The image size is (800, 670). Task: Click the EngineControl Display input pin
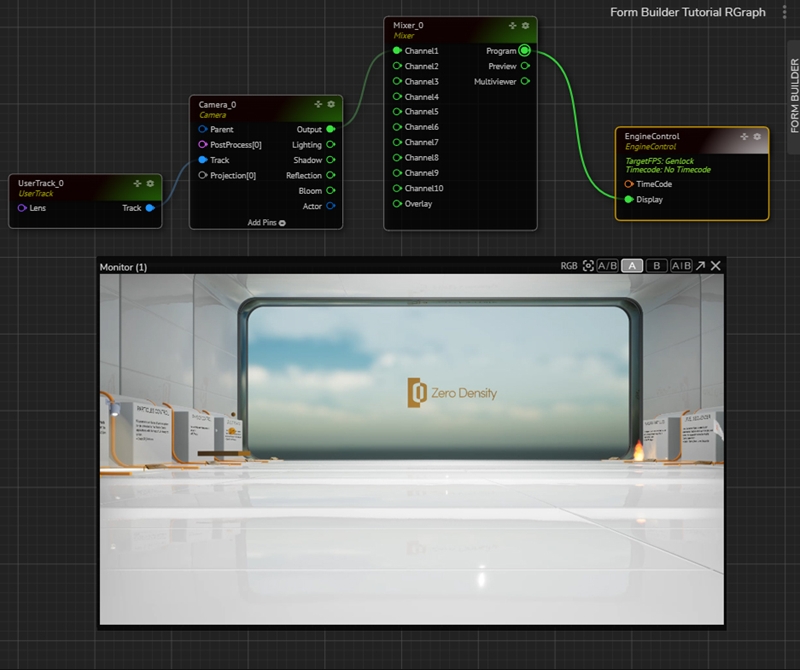tap(628, 199)
